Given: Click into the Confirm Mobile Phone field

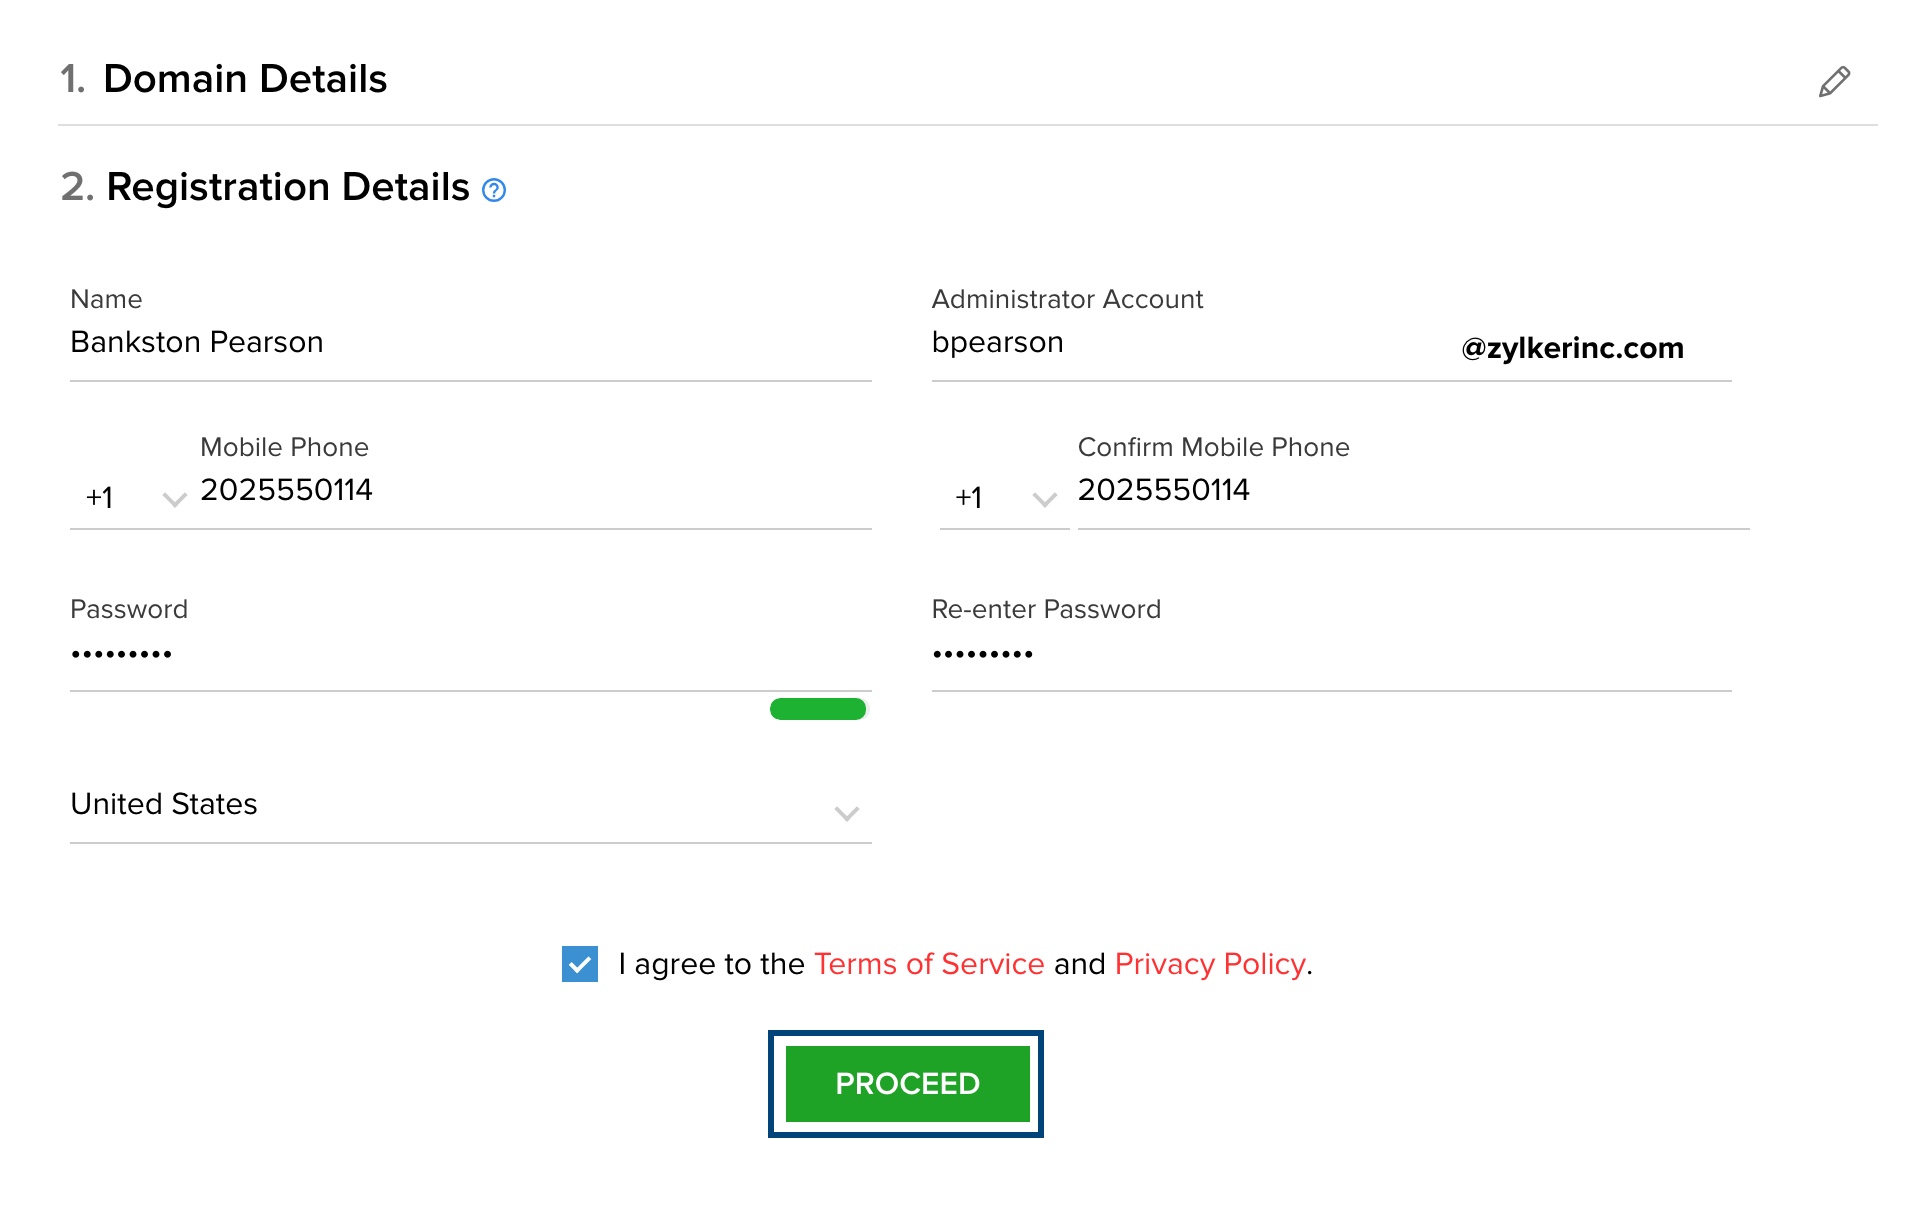Looking at the screenshot, I should click(1410, 491).
